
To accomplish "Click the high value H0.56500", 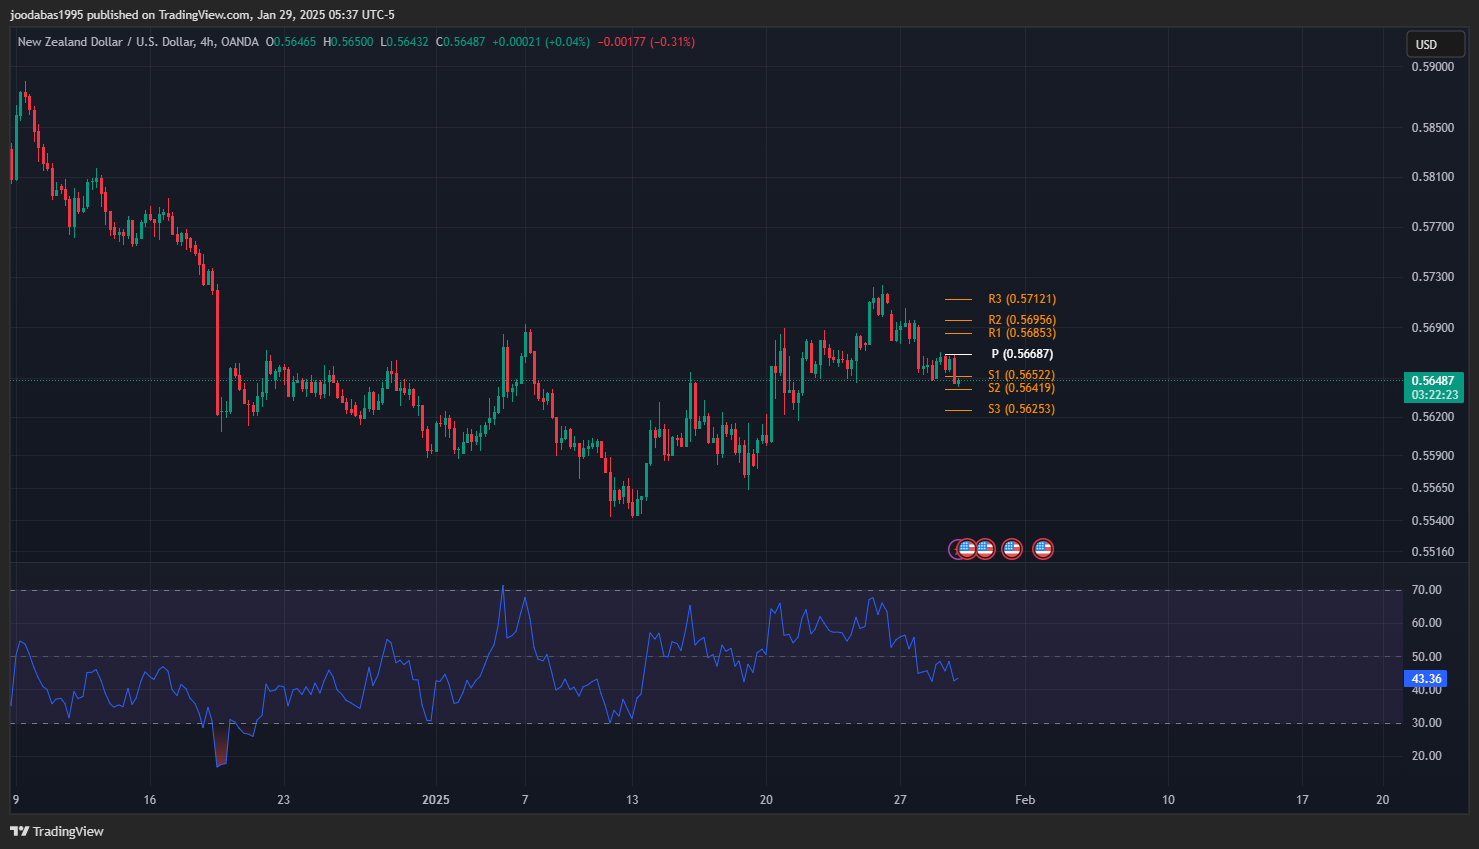I will [348, 42].
